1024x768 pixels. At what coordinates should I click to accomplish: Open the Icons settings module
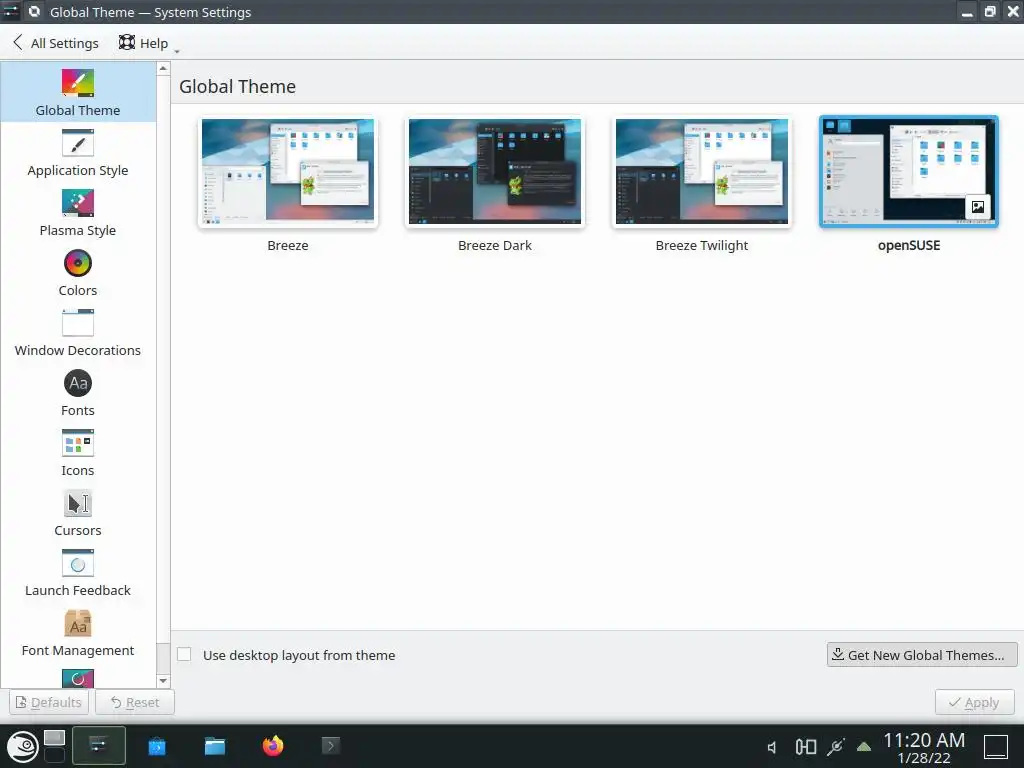point(78,455)
